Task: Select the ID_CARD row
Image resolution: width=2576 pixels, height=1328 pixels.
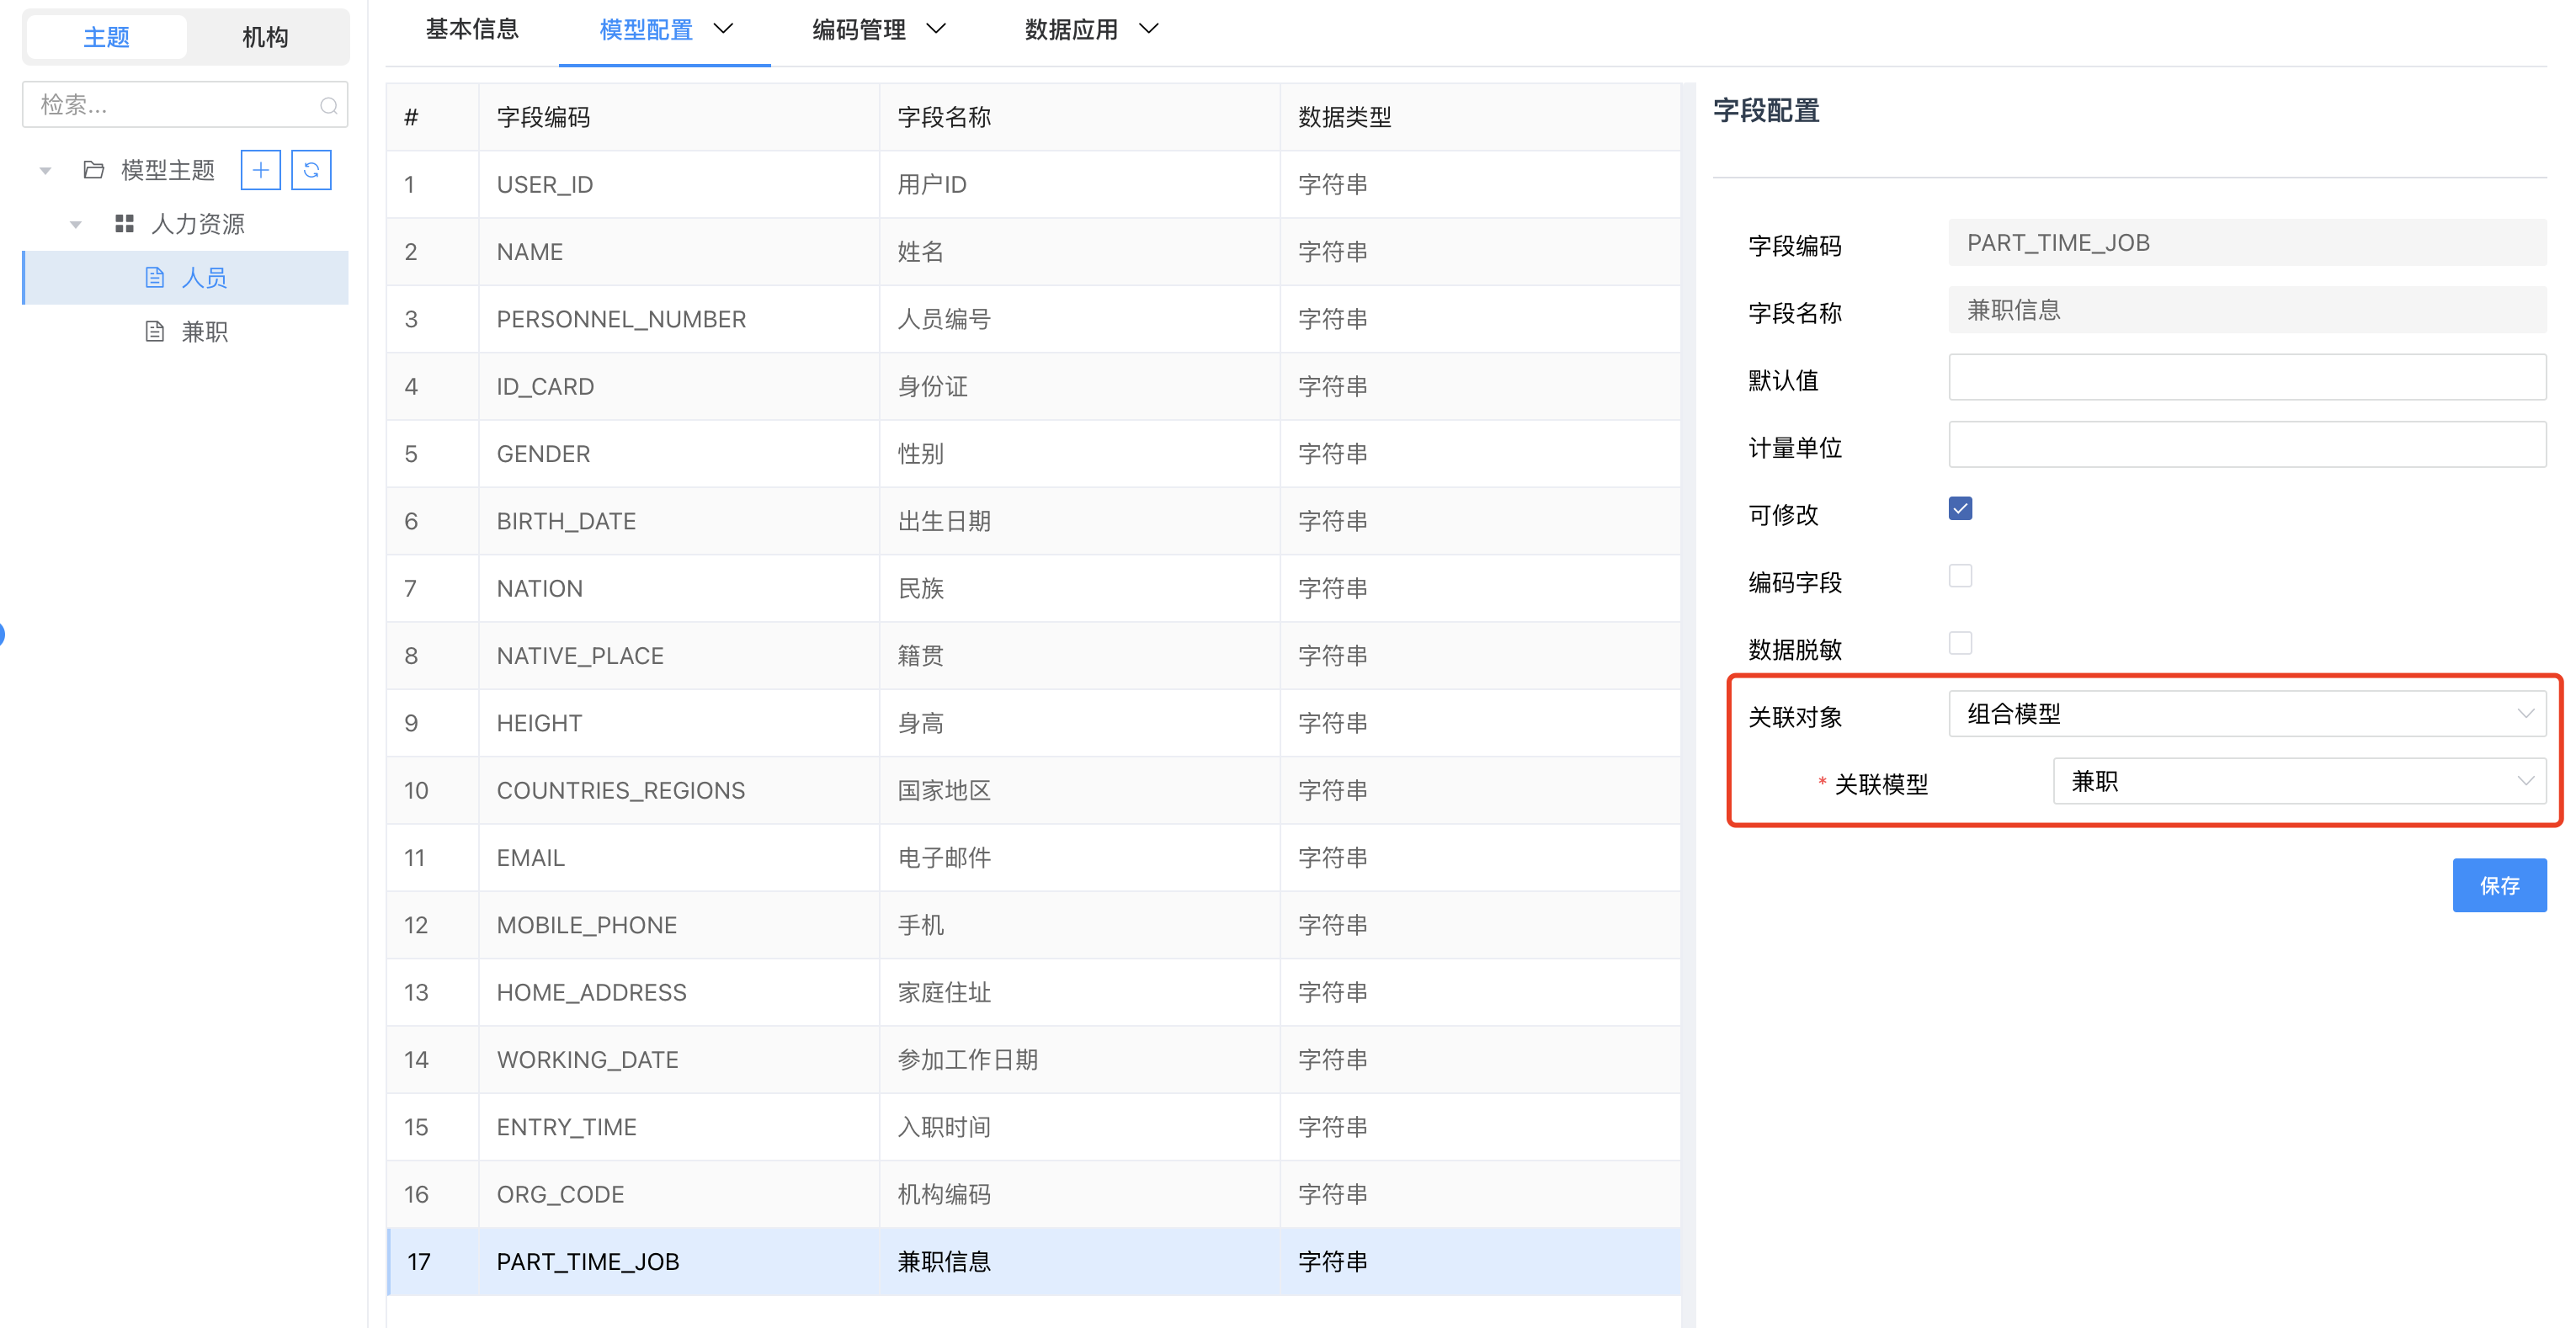Action: [1033, 386]
